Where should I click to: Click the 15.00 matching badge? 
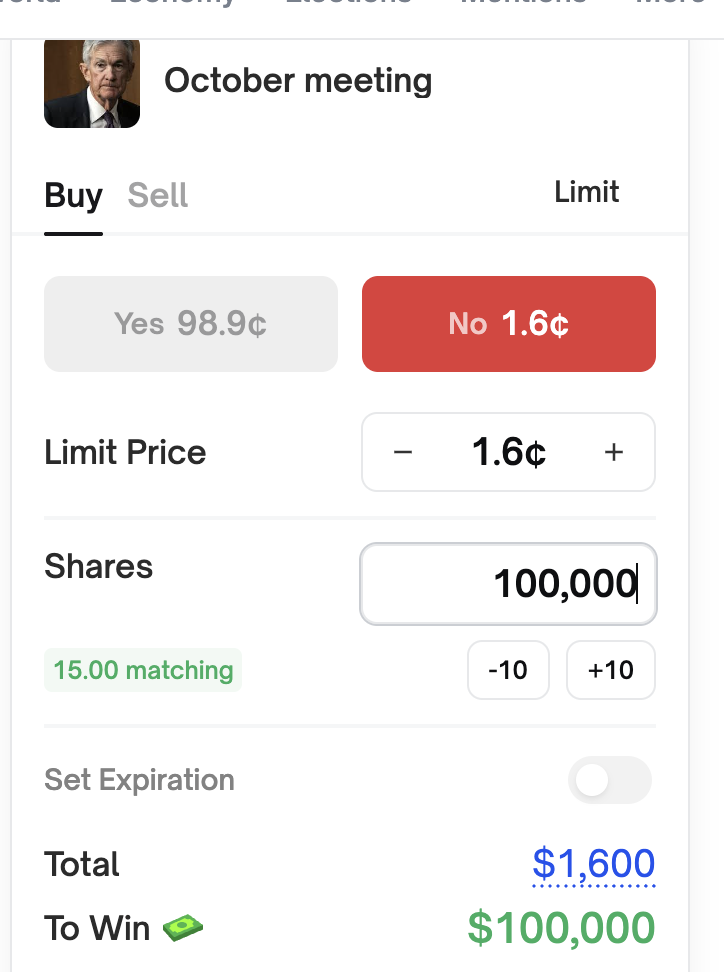143,670
